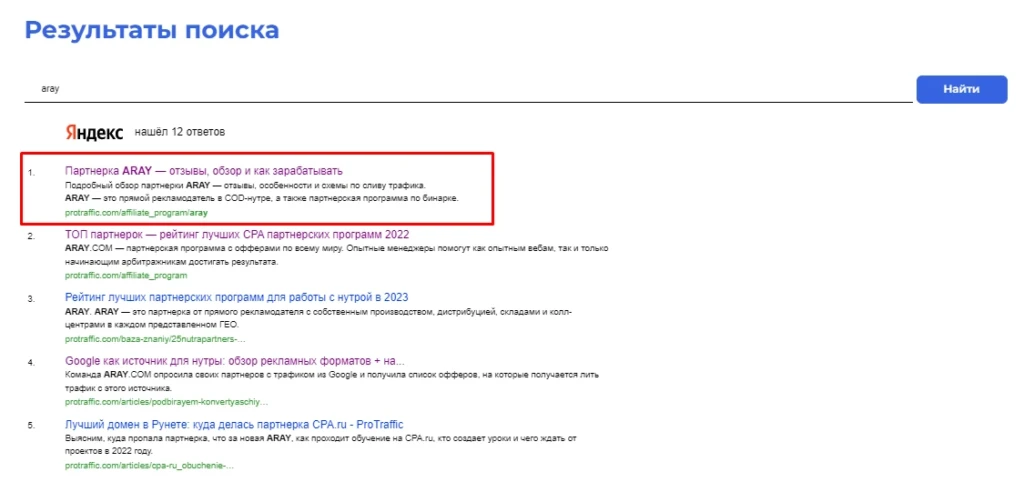Open the Яндекс logo link
The image size is (1024, 482).
[x=94, y=133]
